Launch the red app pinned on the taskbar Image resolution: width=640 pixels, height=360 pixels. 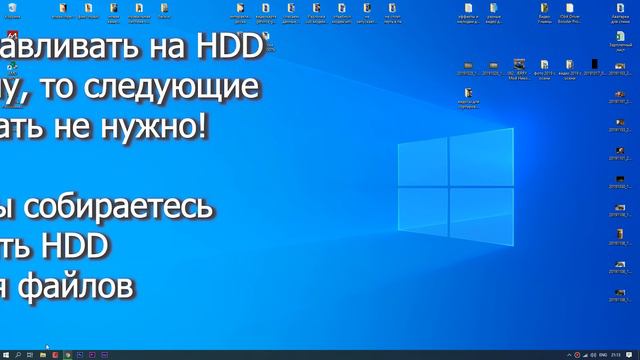click(55, 355)
